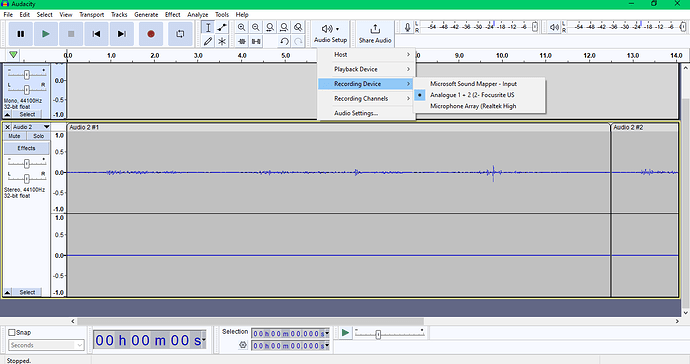This screenshot has width=690, height=364.
Task: Start playback with the green Play button
Action: click(x=45, y=34)
